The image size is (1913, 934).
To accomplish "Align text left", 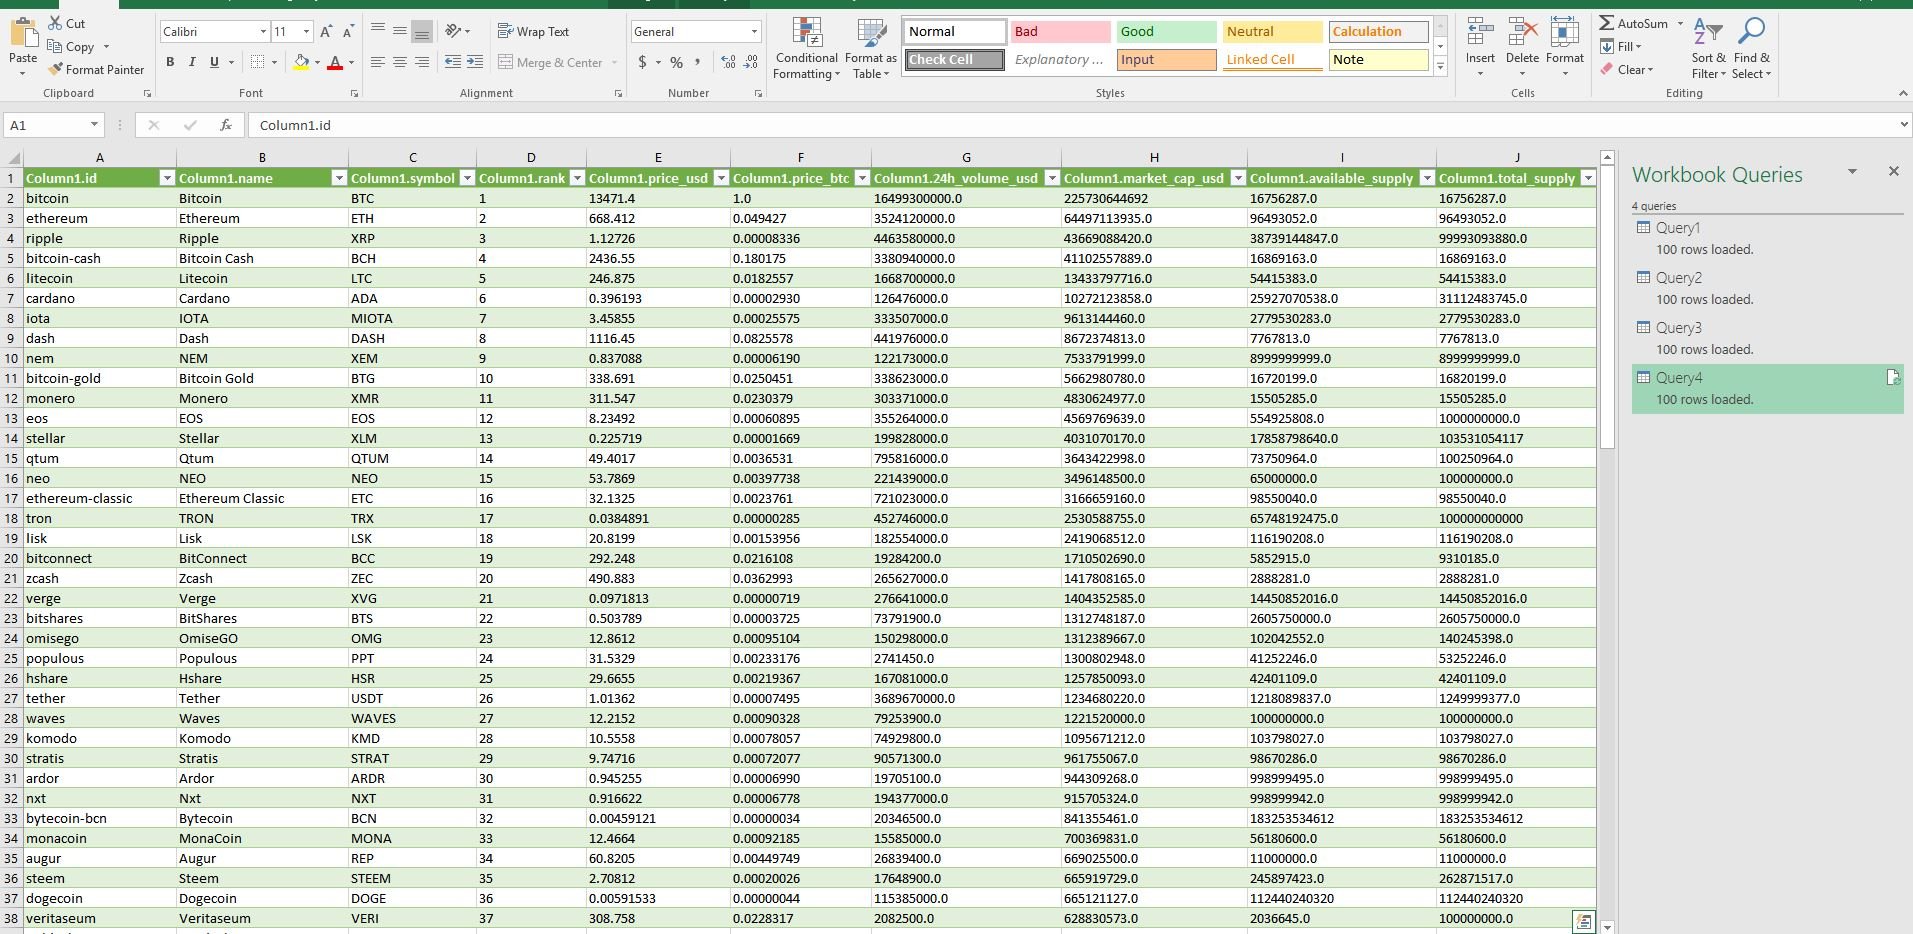I will 378,62.
